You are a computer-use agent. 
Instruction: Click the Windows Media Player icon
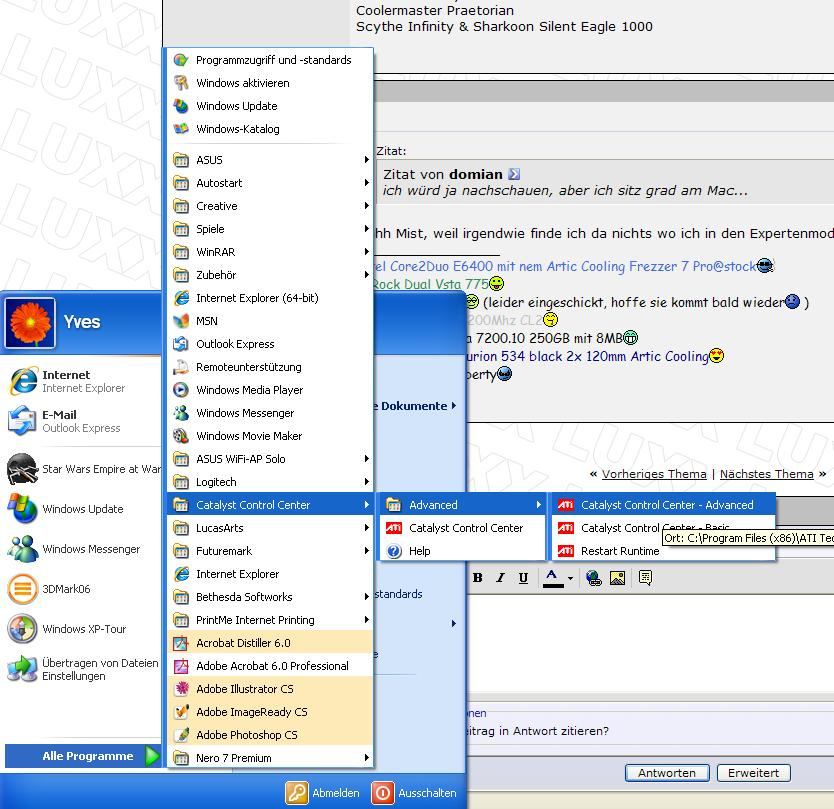pyautogui.click(x=181, y=390)
